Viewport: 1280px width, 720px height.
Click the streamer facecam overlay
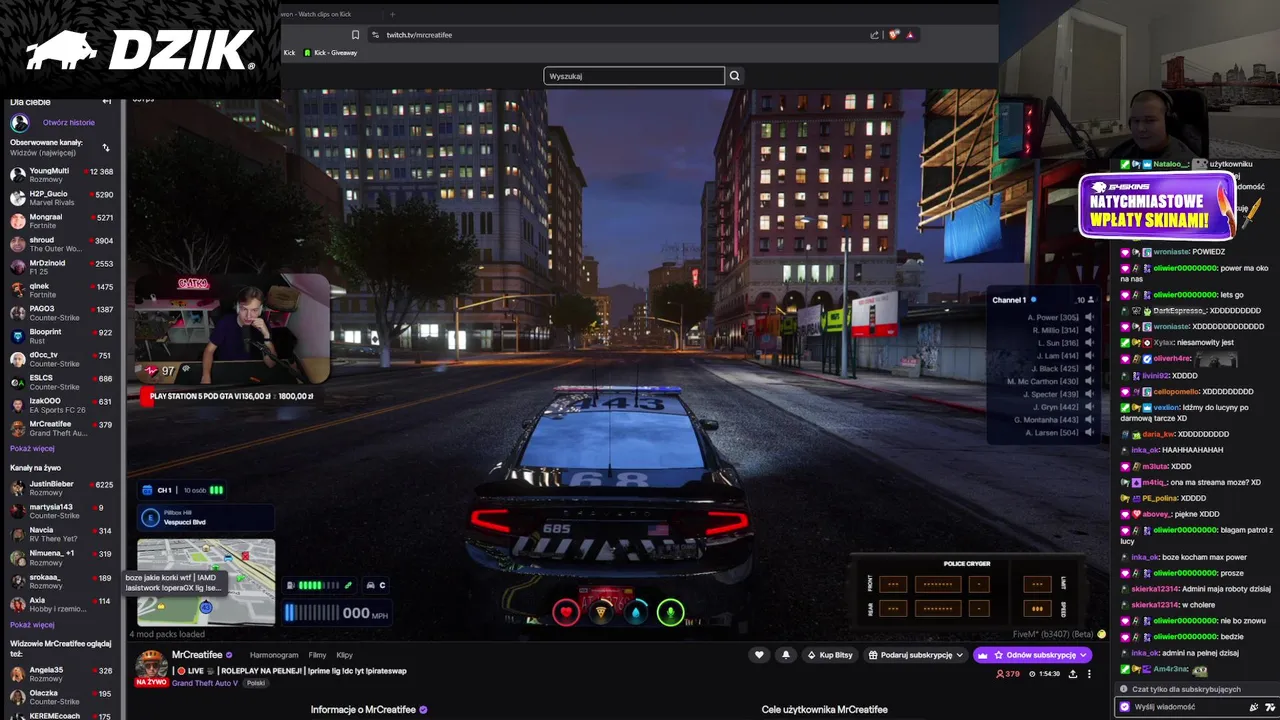pyautogui.click(x=232, y=328)
